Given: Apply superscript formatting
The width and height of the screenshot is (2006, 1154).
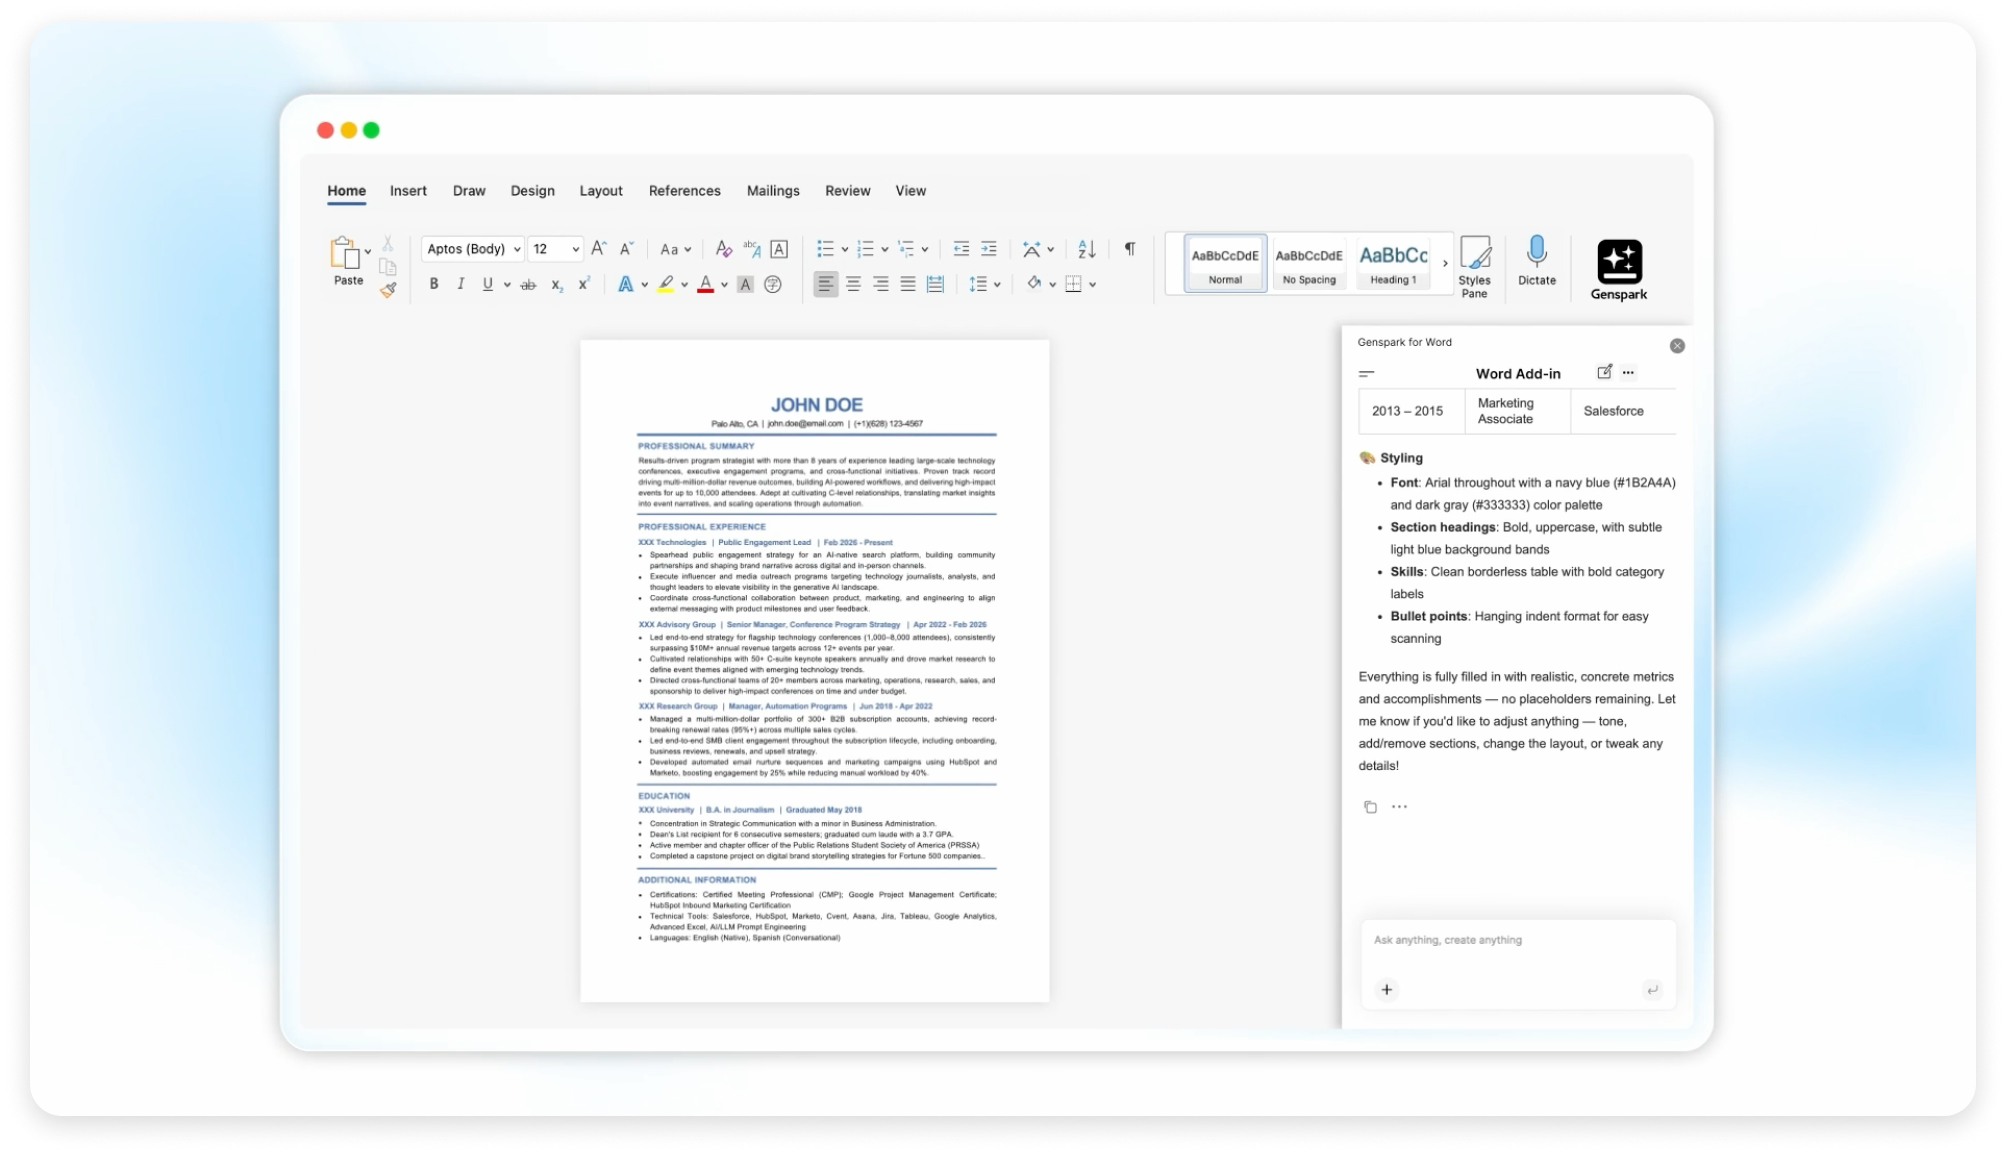Looking at the screenshot, I should click(584, 284).
